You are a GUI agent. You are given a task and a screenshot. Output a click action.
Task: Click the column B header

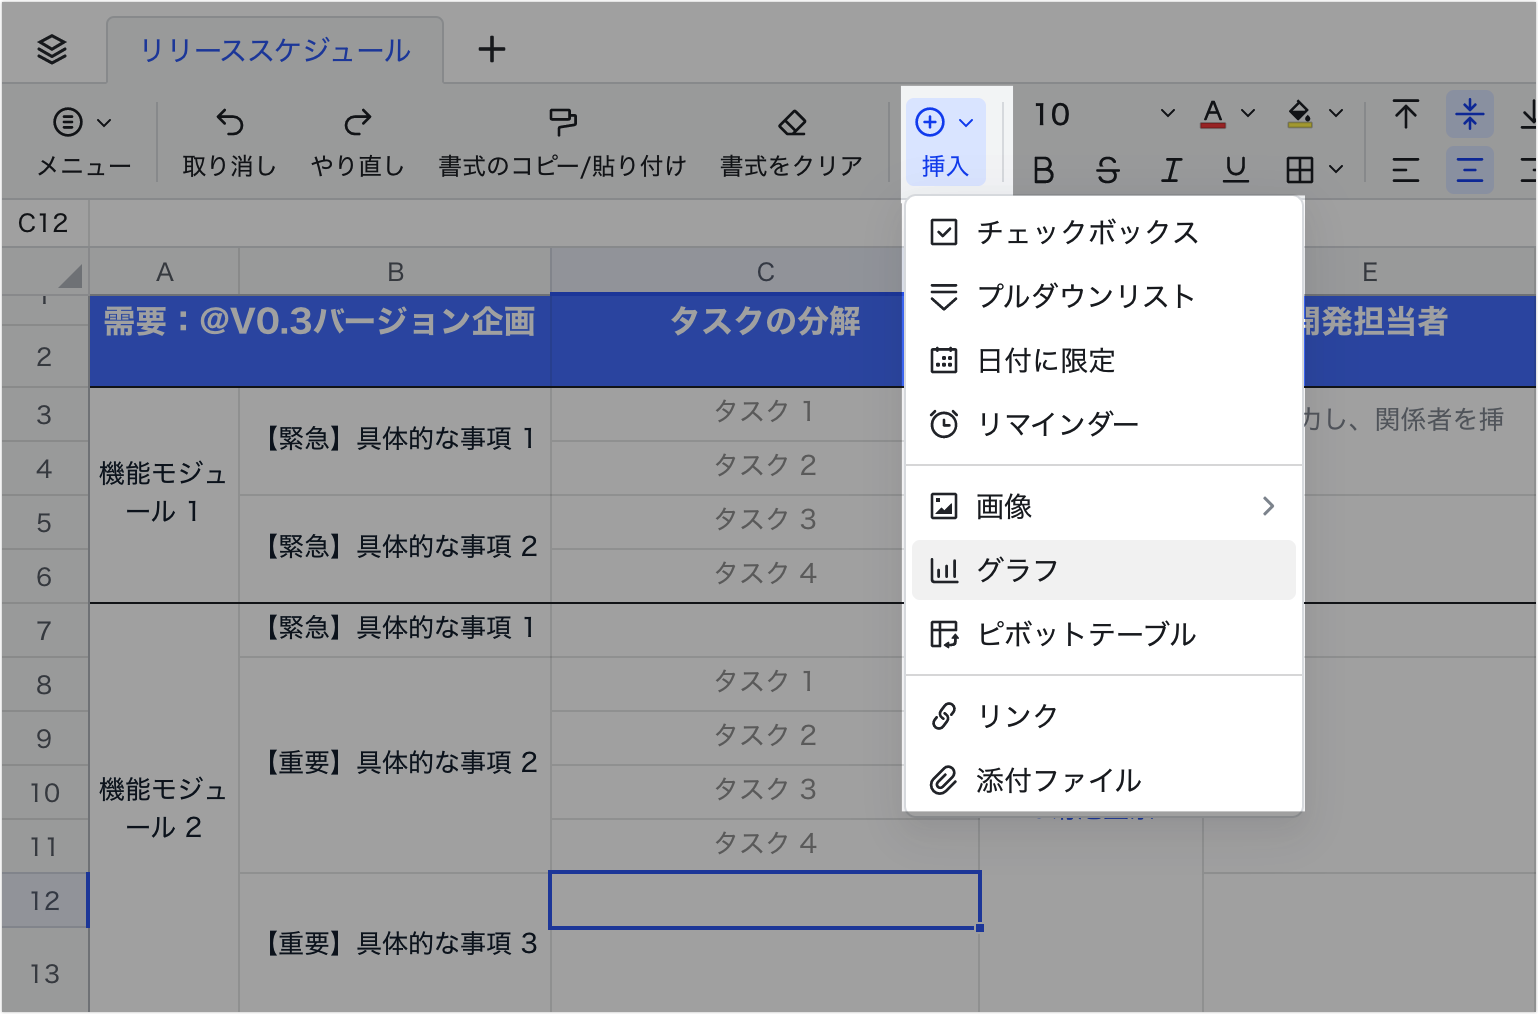pyautogui.click(x=395, y=272)
